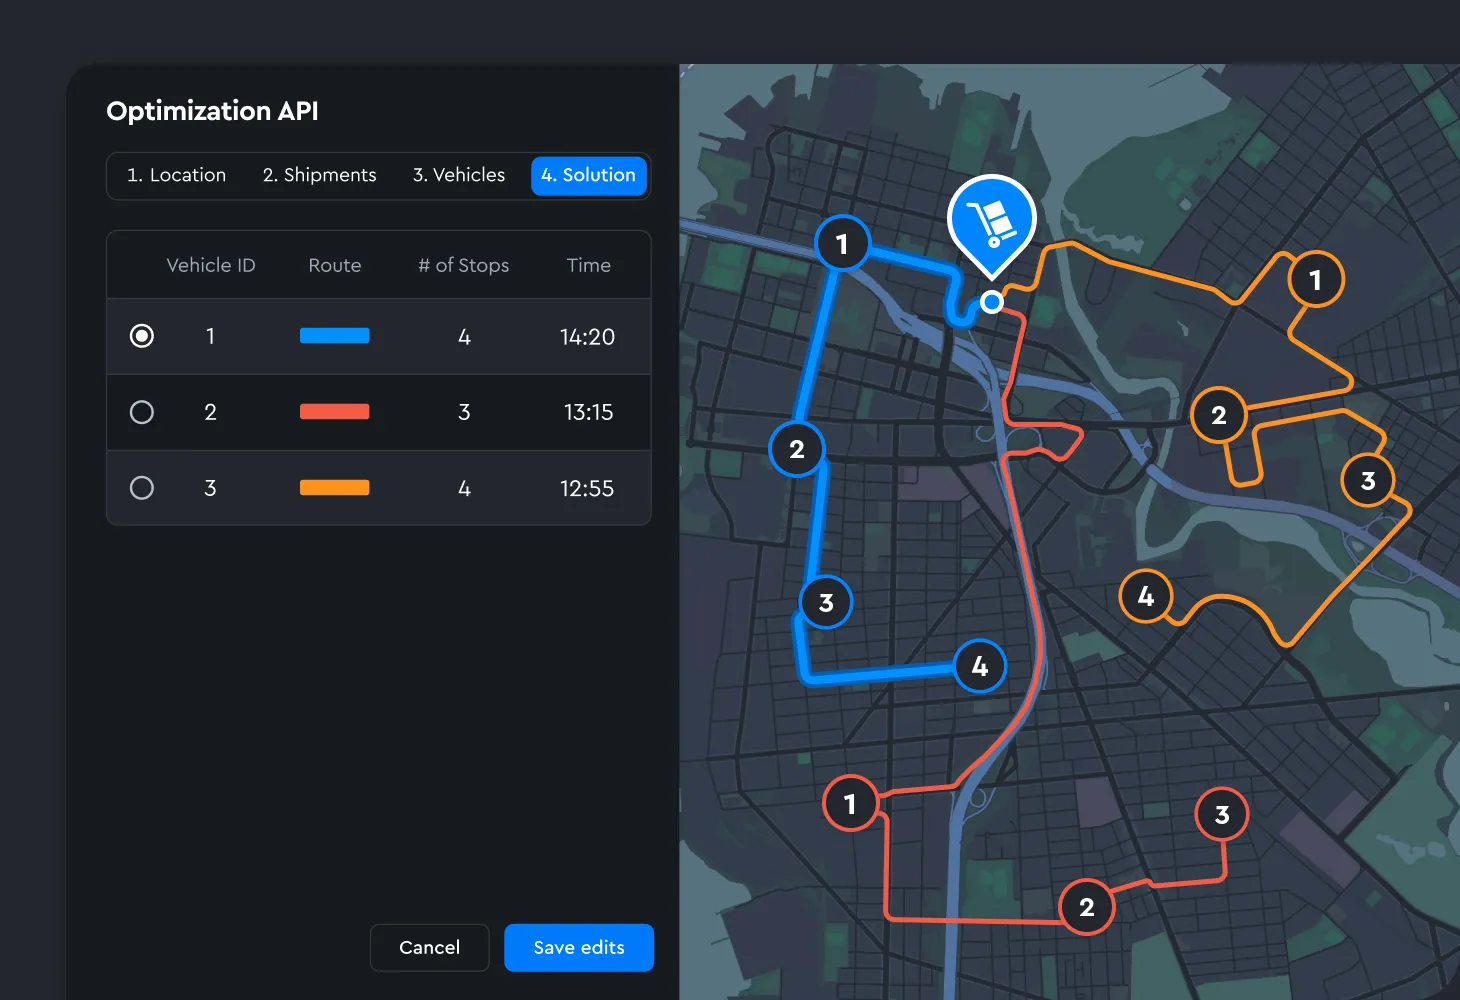Click the Cancel button
1460x1000 pixels.
point(429,947)
